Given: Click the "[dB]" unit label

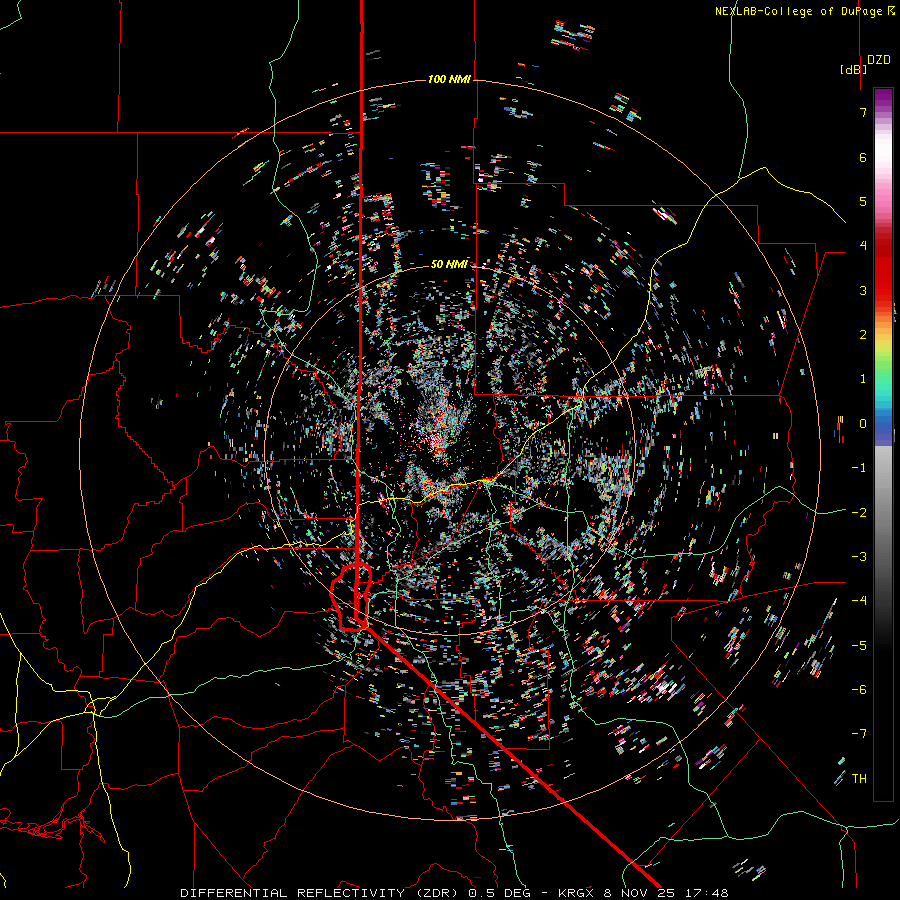Looking at the screenshot, I should click(854, 69).
